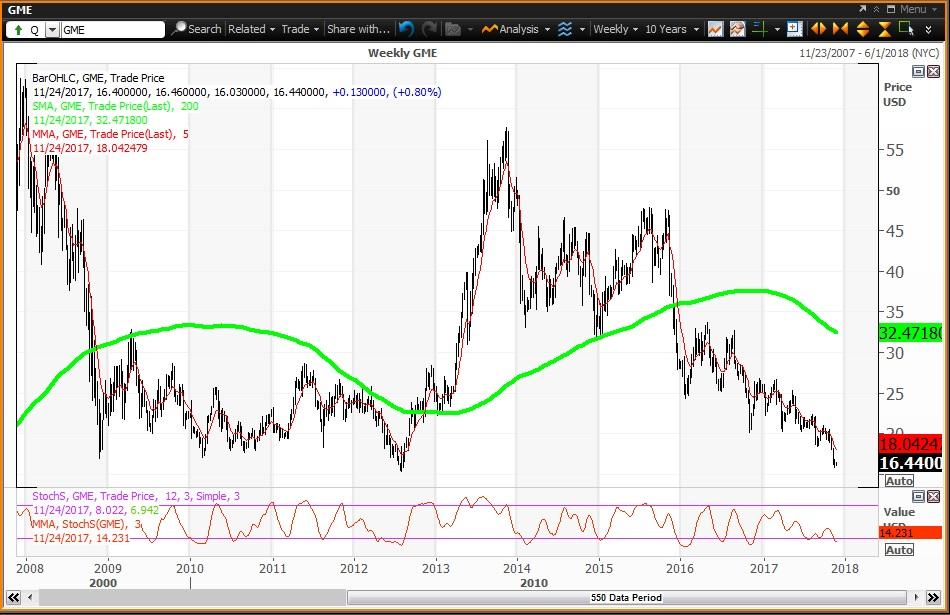Undo the last chart action
Viewport: 950px width, 615px height.
(407, 29)
